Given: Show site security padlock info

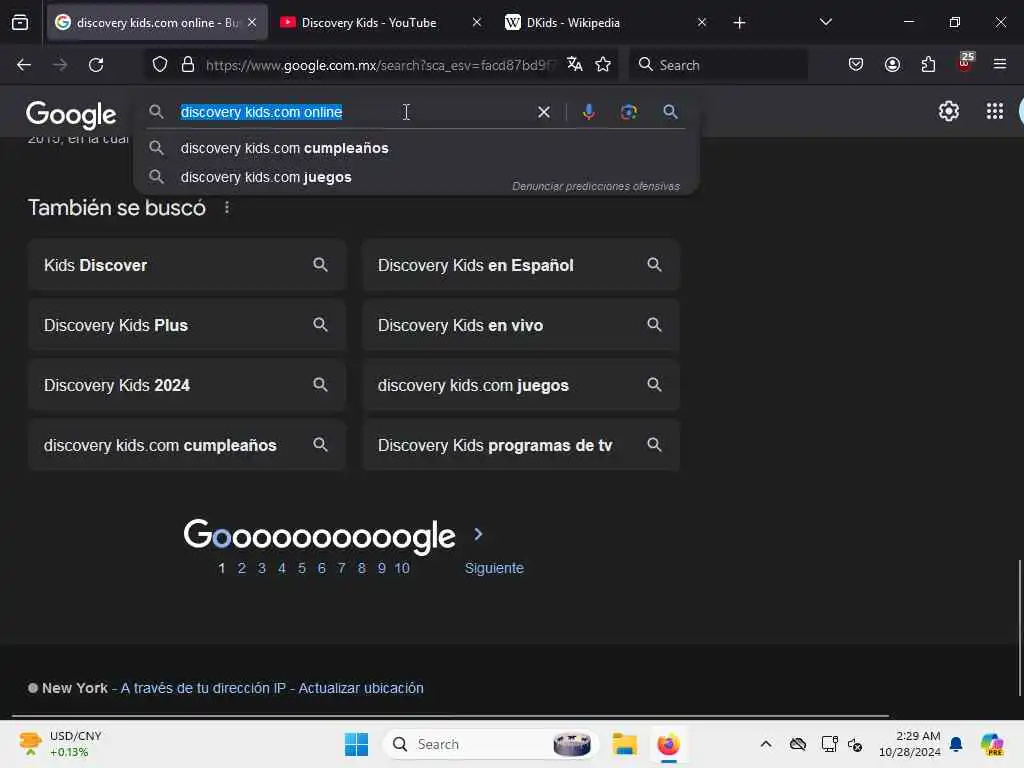Looking at the screenshot, I should point(188,65).
